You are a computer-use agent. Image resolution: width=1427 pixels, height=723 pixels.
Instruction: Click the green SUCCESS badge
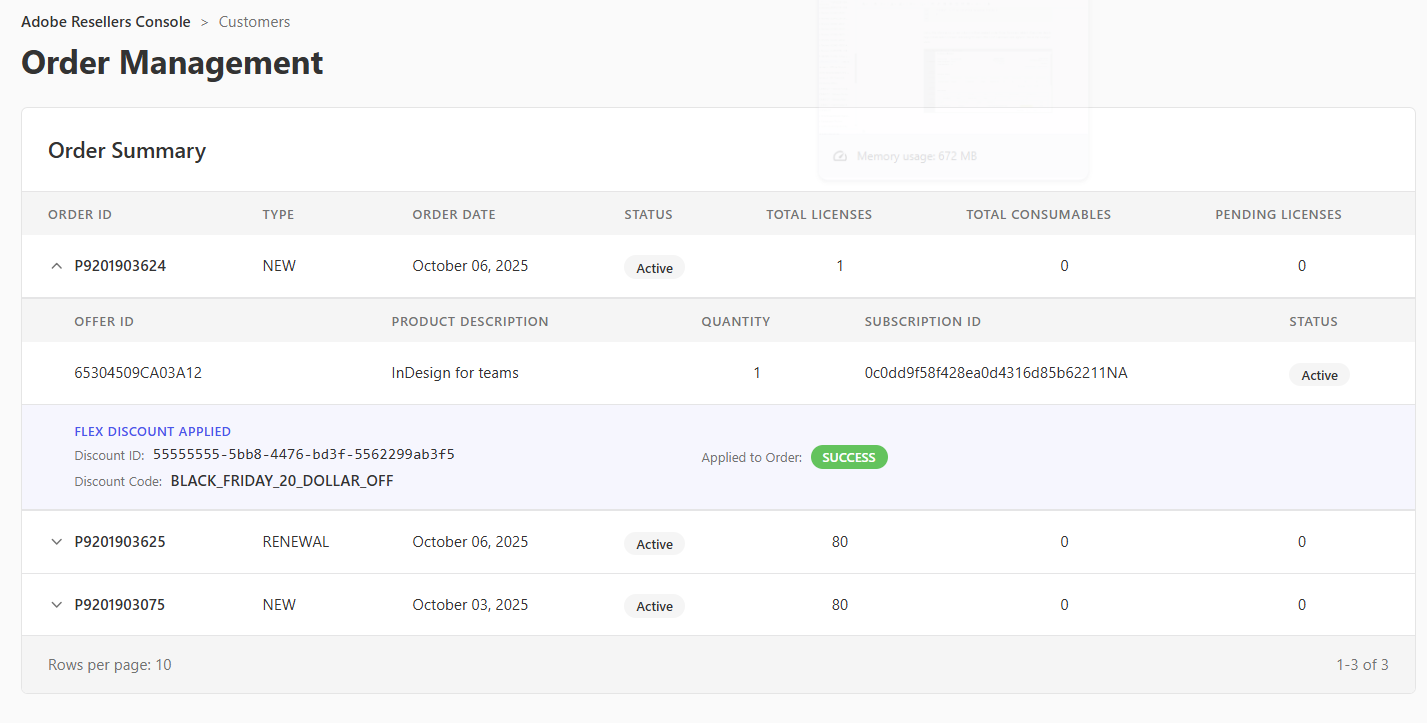(848, 457)
